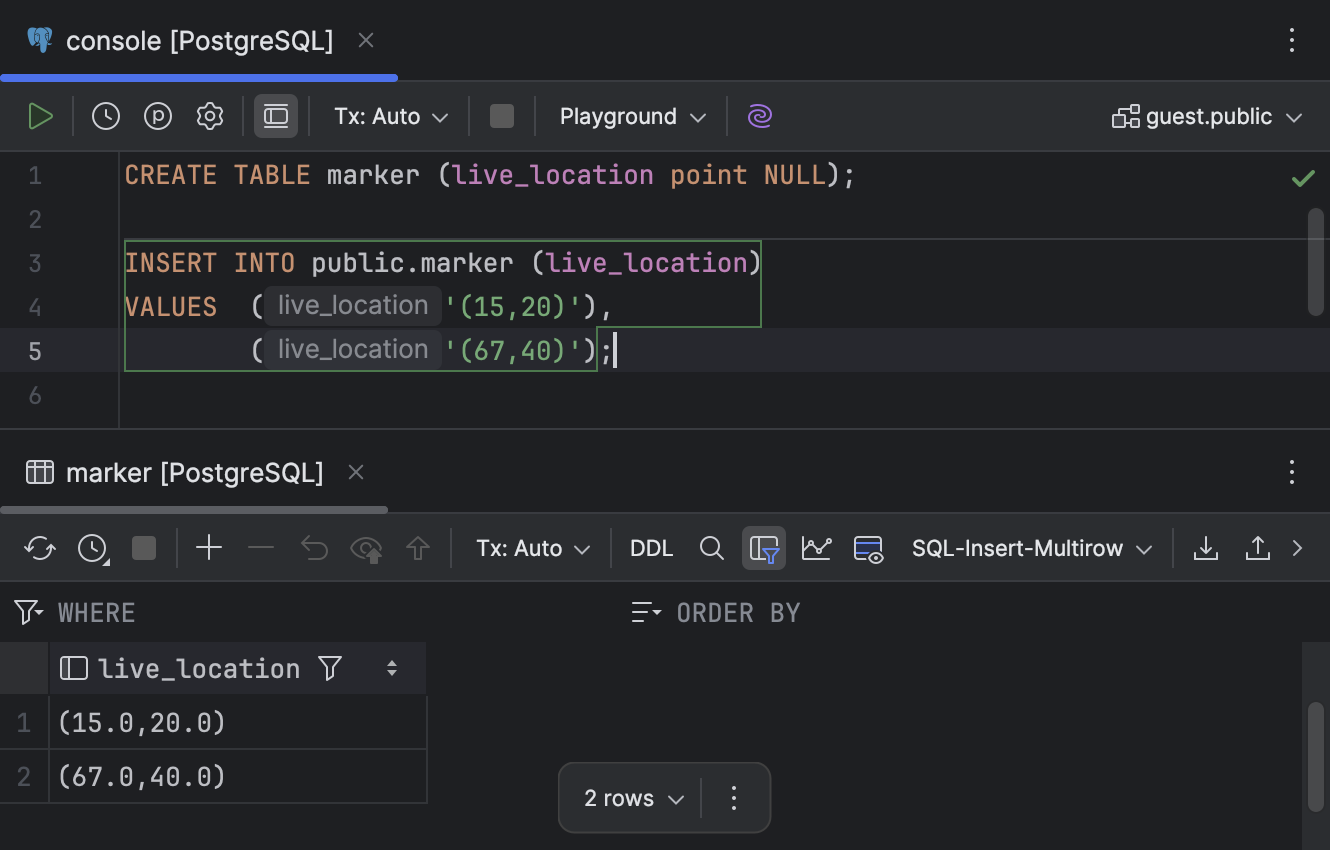Click the Explain Plan 'P' icon
Screen dimensions: 1330x850
(x=158, y=117)
